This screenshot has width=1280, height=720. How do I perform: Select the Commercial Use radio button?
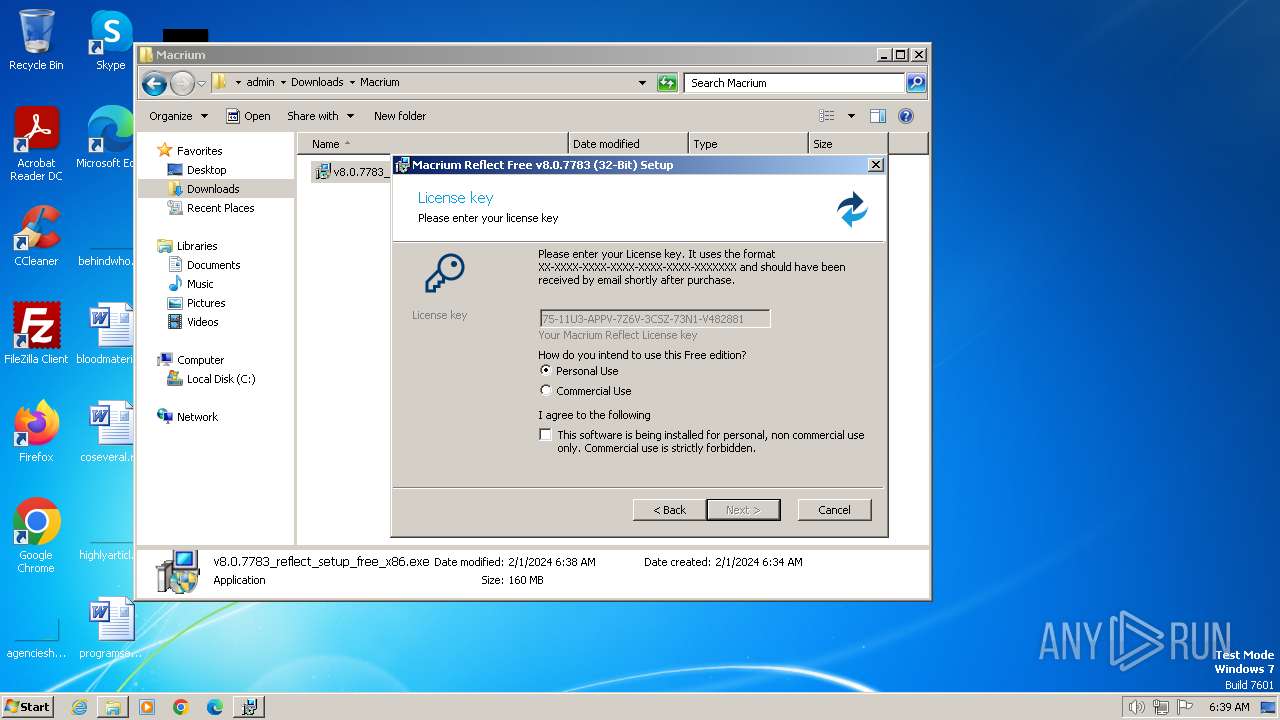(546, 390)
